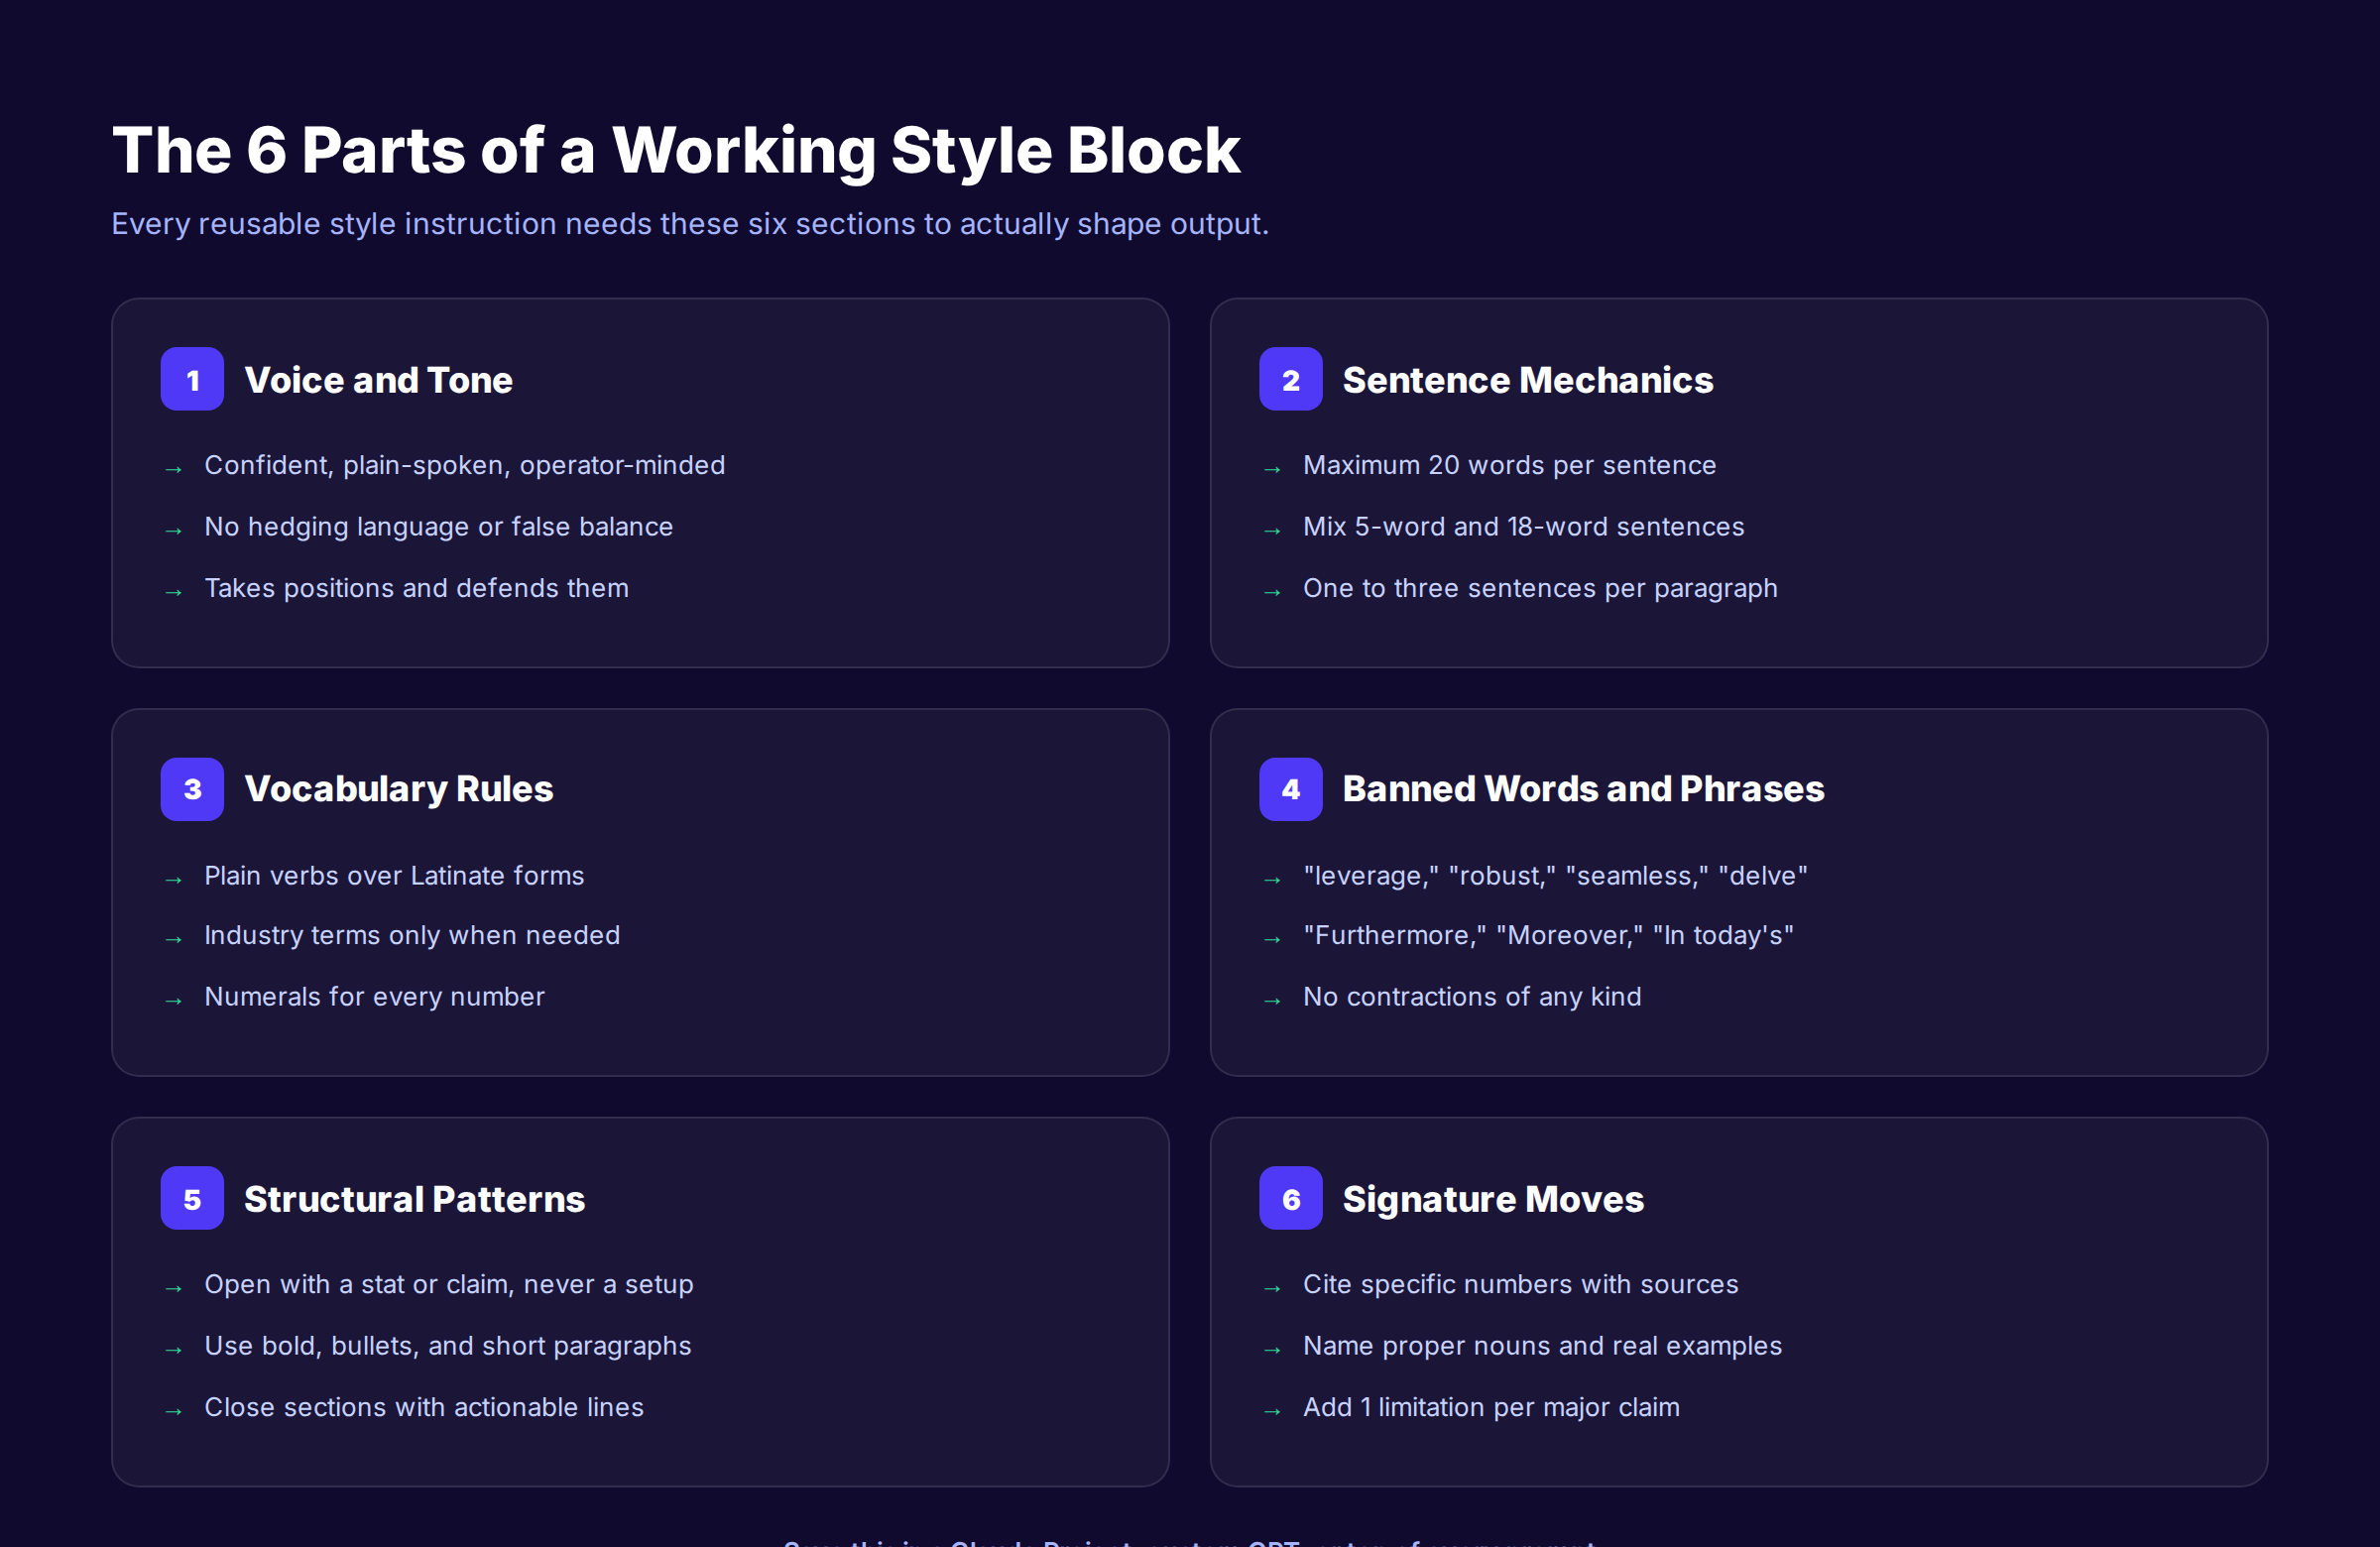Click the number 3 badge beside Vocabulary Rules

192,789
